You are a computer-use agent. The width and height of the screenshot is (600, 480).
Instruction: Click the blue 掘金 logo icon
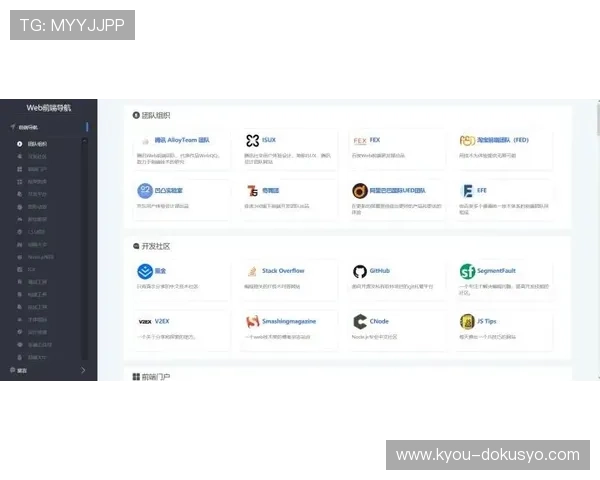point(144,271)
